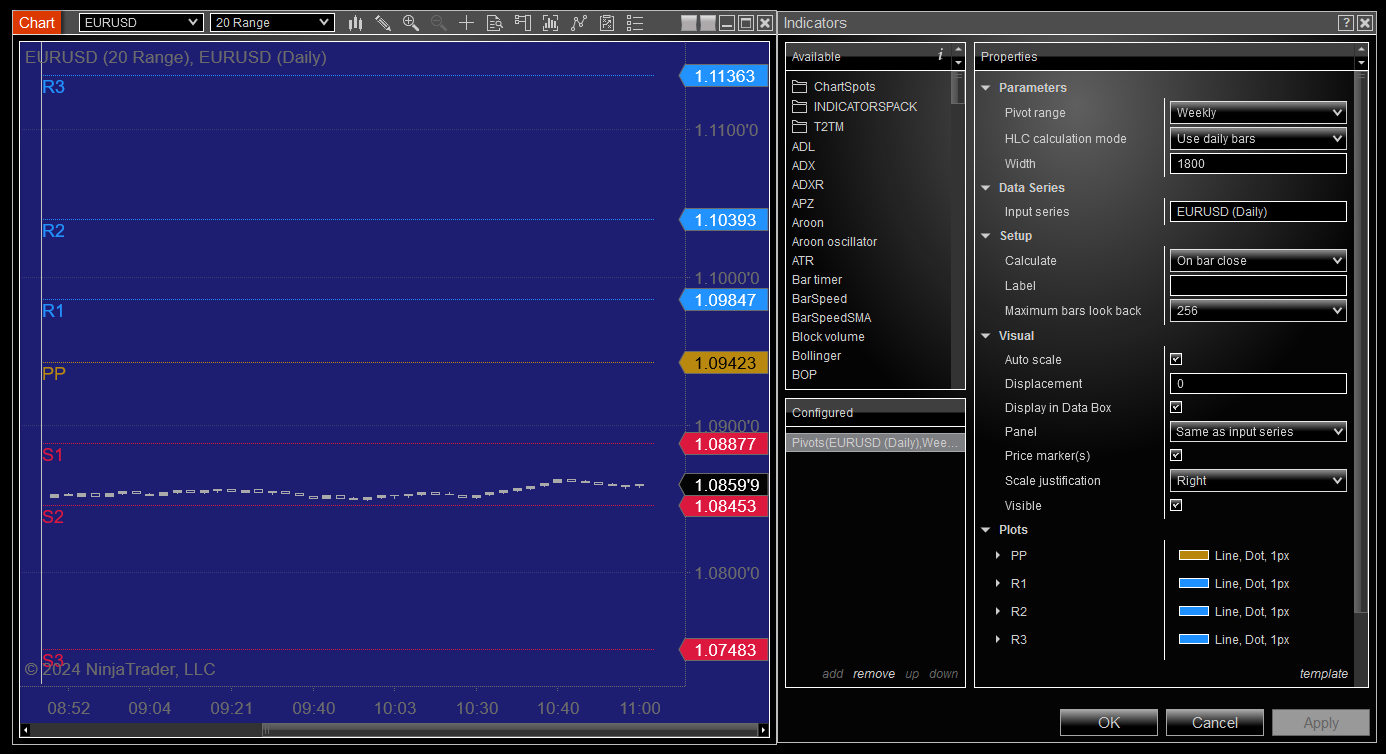Viewport: 1386px width, 754px height.
Task: Toggle the Display in Data Box checkbox
Action: pos(1176,407)
